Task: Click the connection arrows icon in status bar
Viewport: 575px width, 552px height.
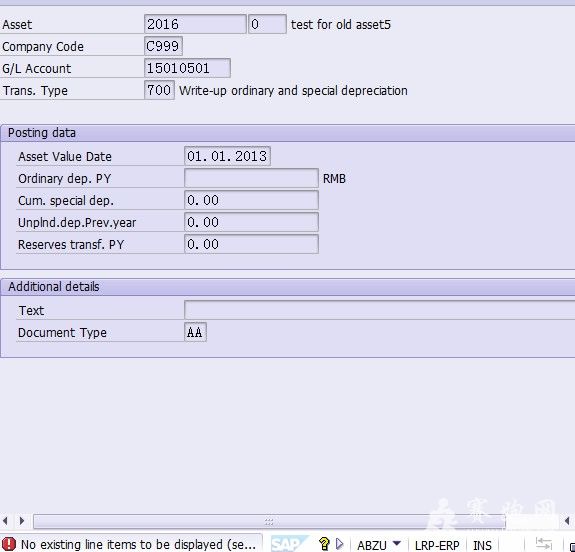Action: [544, 544]
